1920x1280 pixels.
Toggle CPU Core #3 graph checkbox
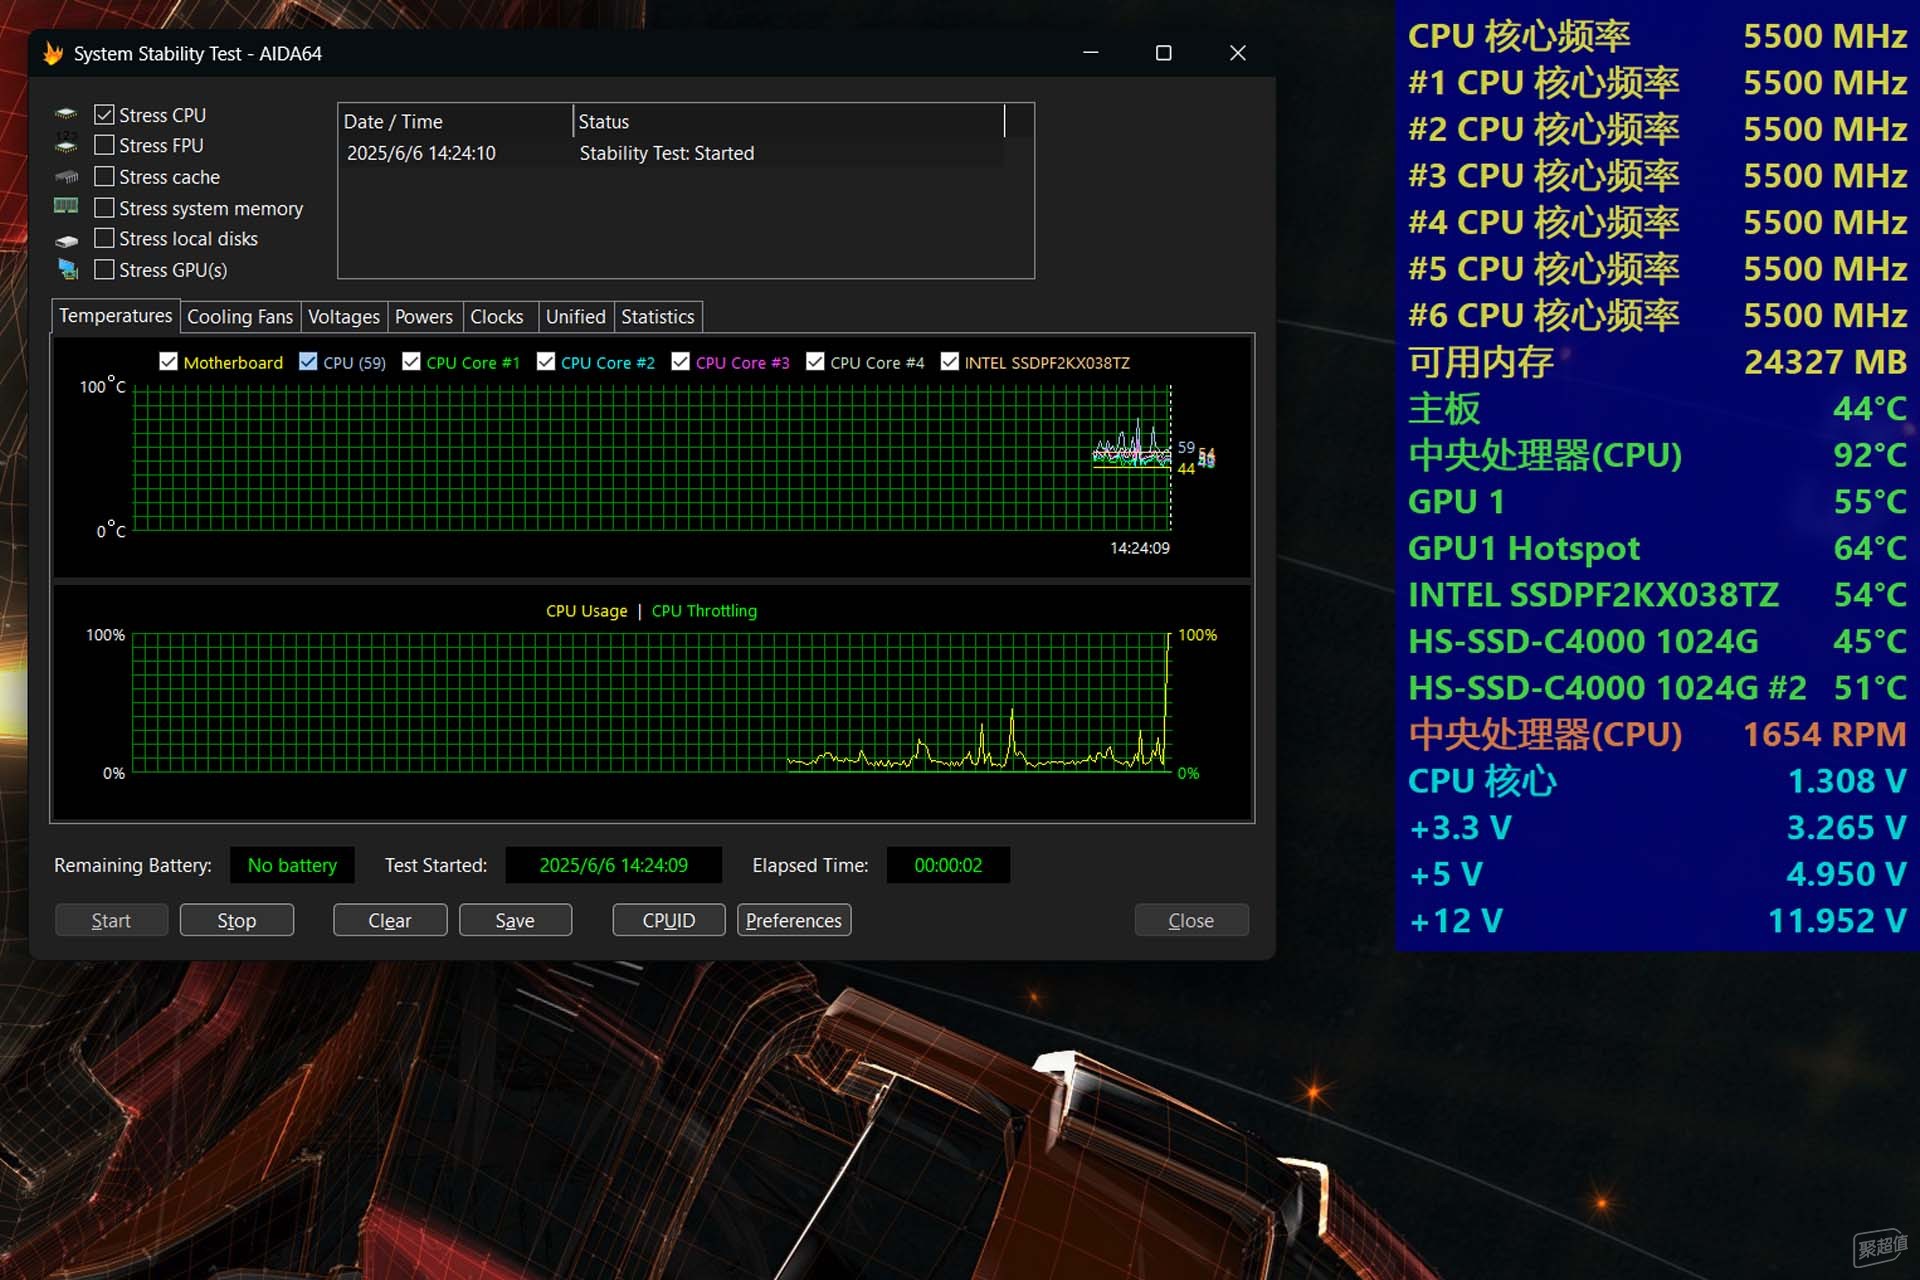pyautogui.click(x=680, y=362)
